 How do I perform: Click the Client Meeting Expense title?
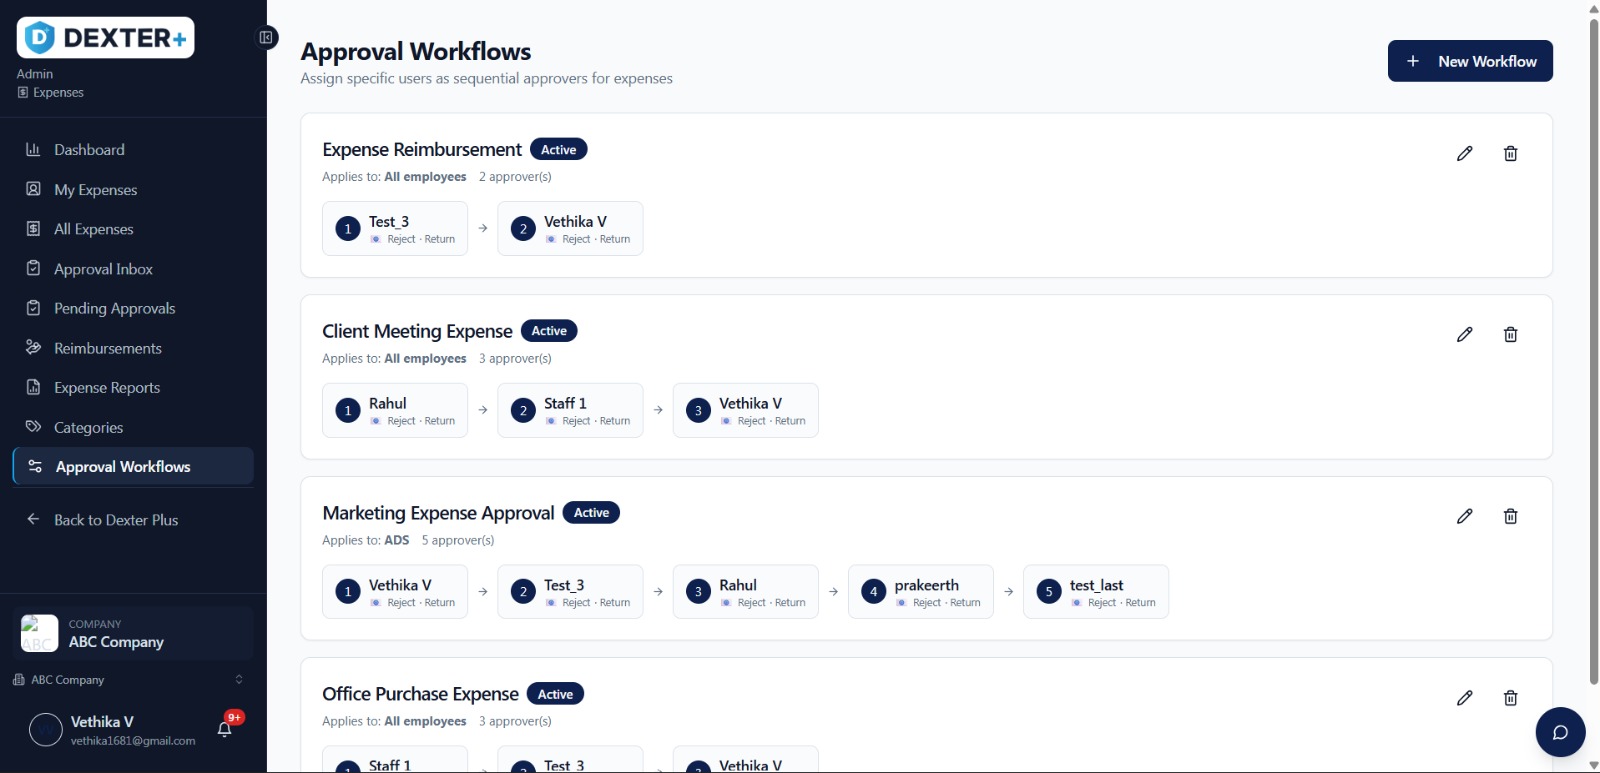pyautogui.click(x=417, y=331)
